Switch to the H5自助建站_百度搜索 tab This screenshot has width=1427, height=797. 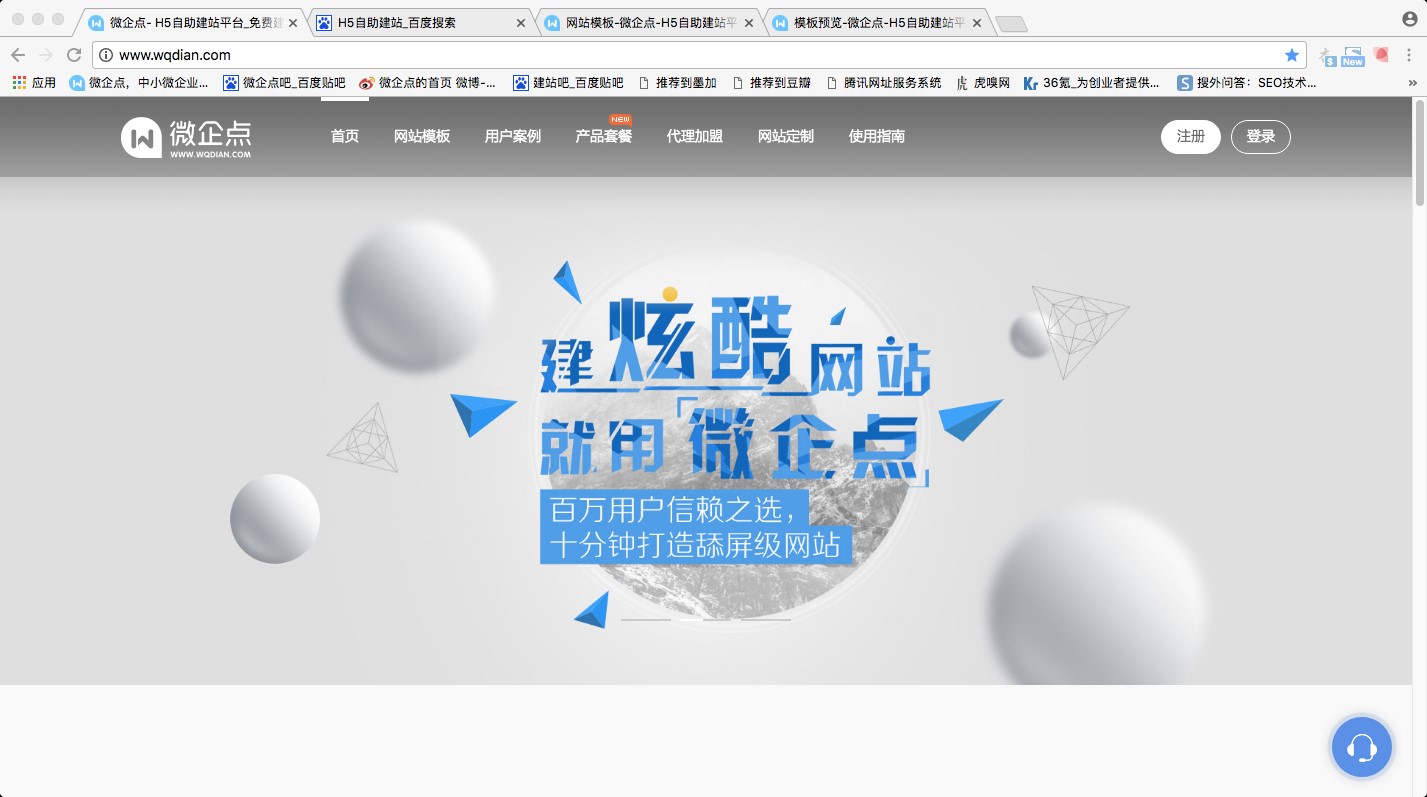(x=420, y=22)
